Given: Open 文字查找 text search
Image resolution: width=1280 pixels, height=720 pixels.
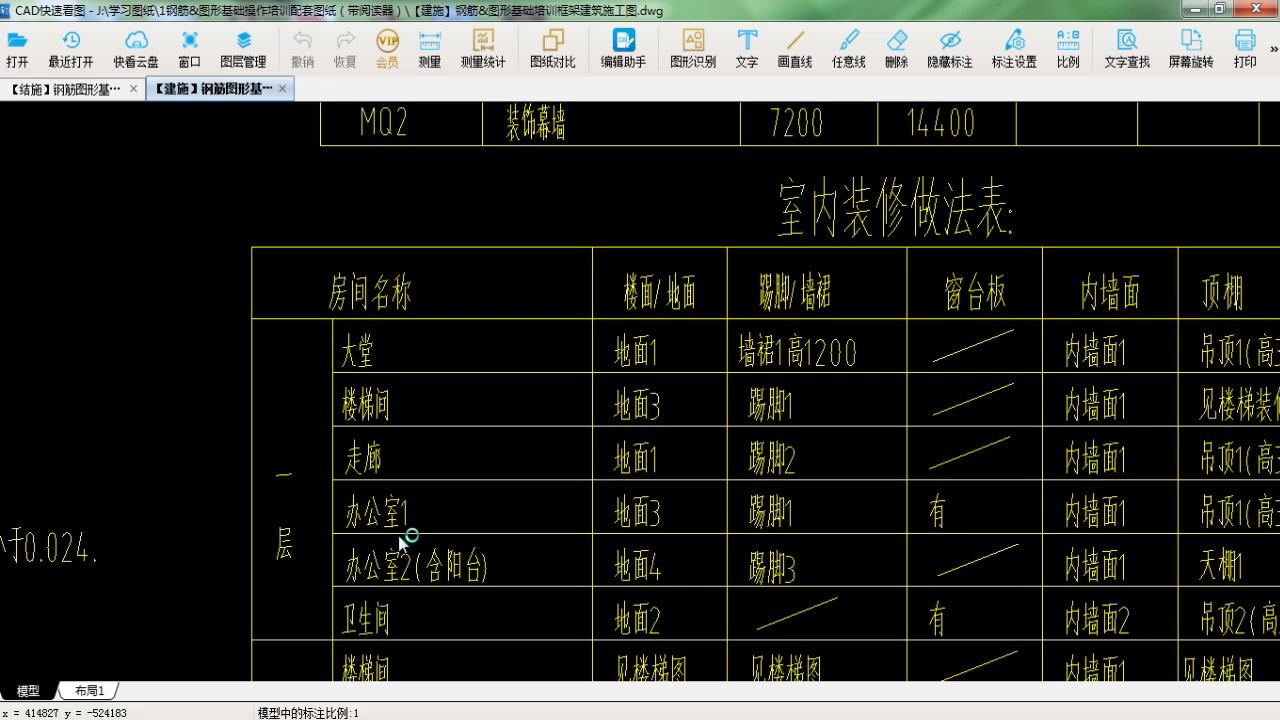Looking at the screenshot, I should tap(1127, 48).
